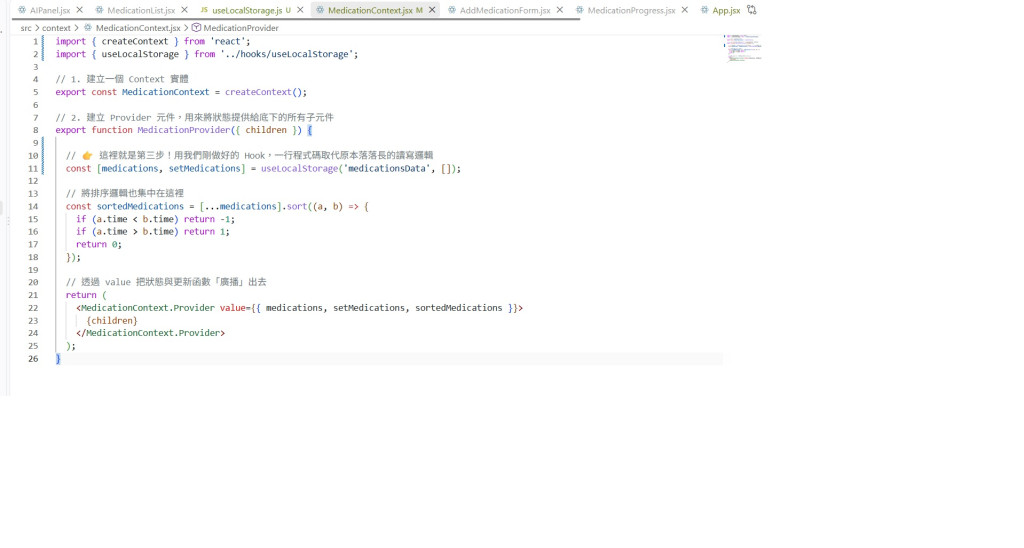Viewport: 1024px width, 548px height.
Task: Activate the MedicationContext.jsx tab
Action: pyautogui.click(x=370, y=10)
